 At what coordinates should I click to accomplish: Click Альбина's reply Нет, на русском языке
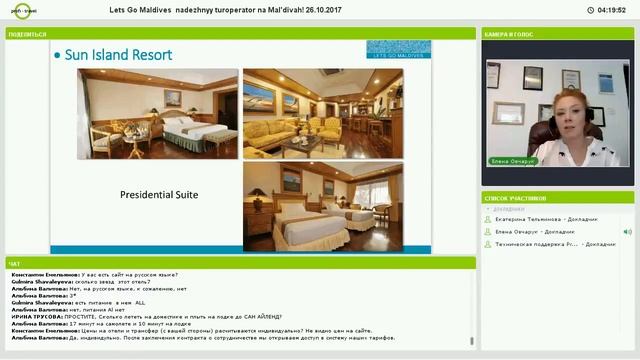[x=99, y=289]
